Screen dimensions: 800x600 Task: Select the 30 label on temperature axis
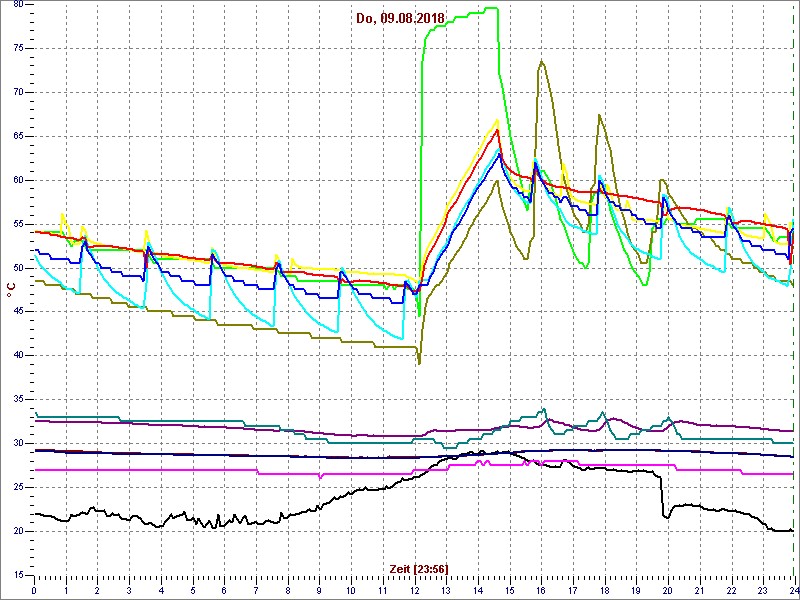point(18,443)
